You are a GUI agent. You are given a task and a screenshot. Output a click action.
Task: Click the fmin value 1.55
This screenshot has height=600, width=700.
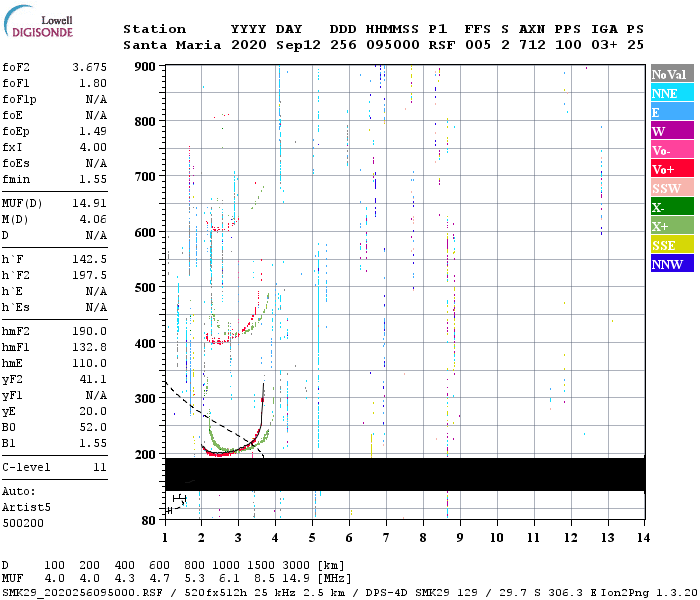tap(93, 179)
